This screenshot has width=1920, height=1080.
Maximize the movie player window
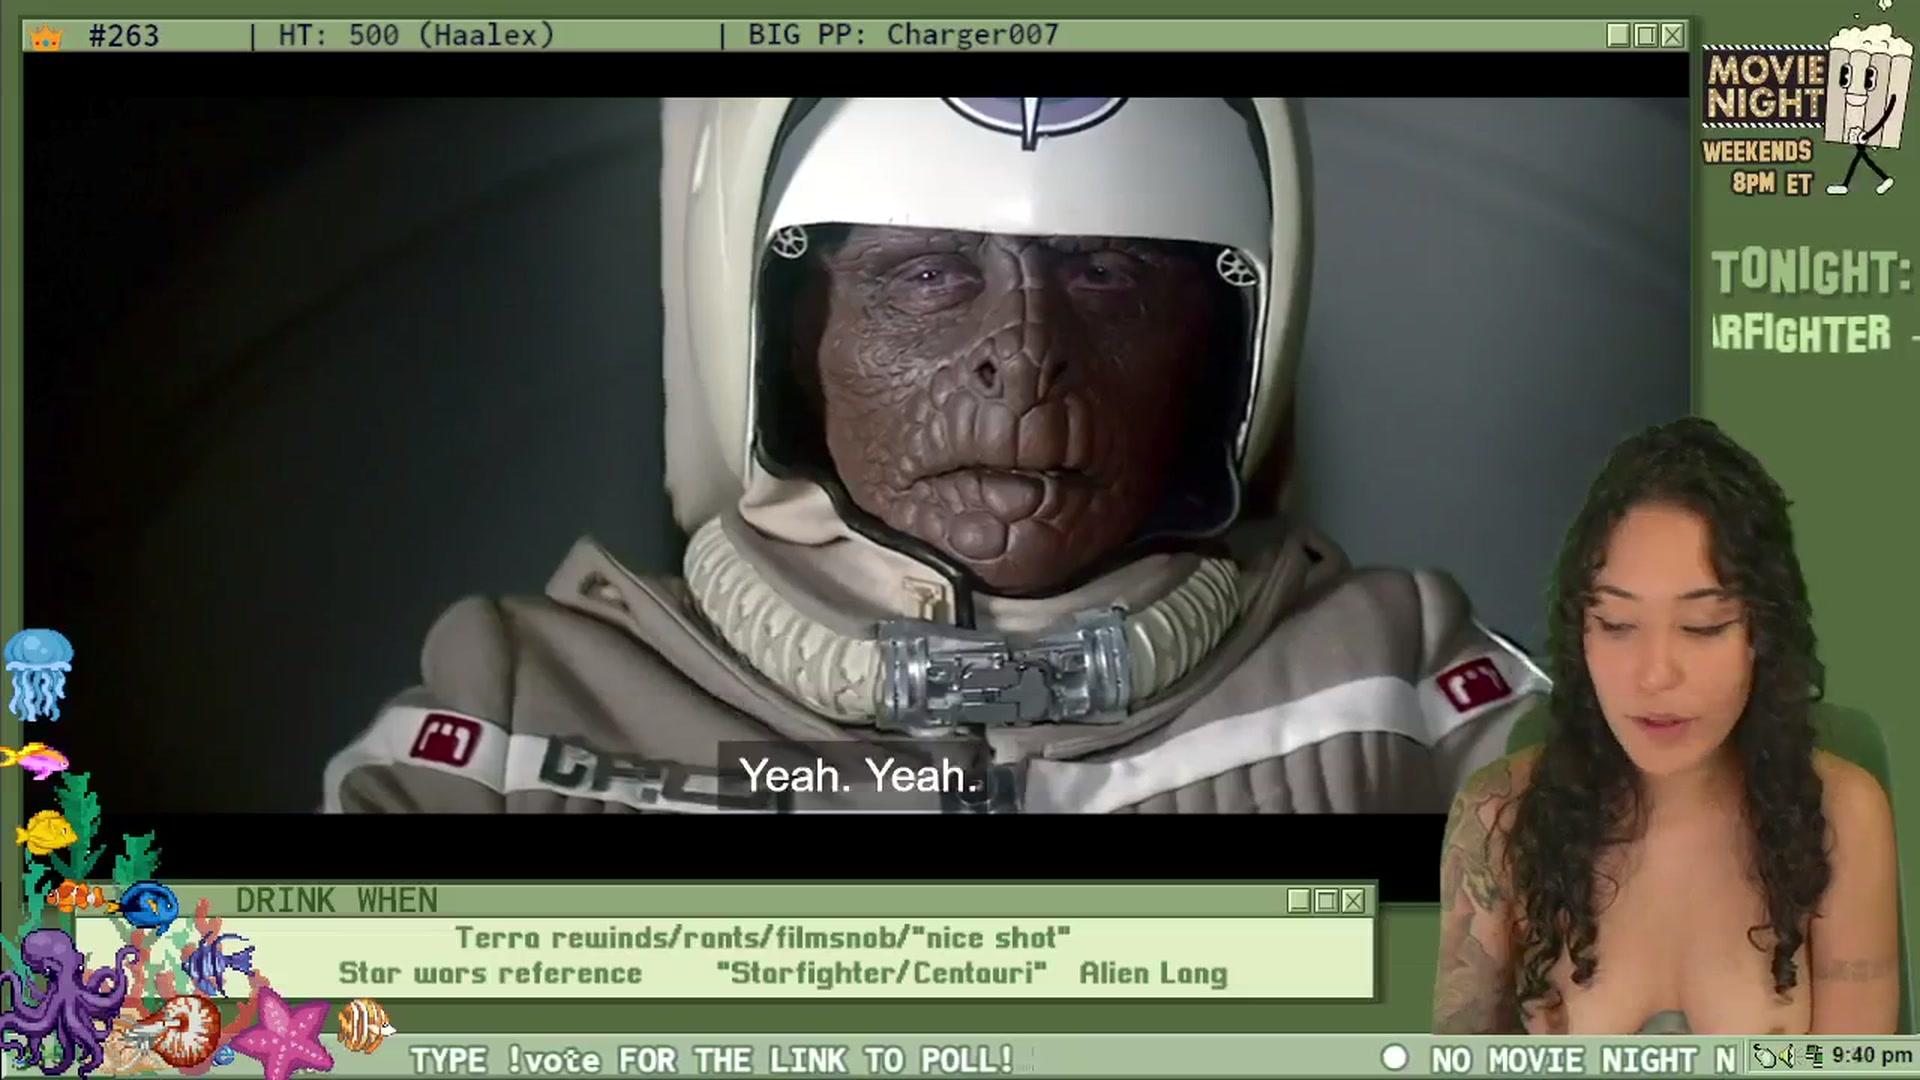click(x=1646, y=36)
